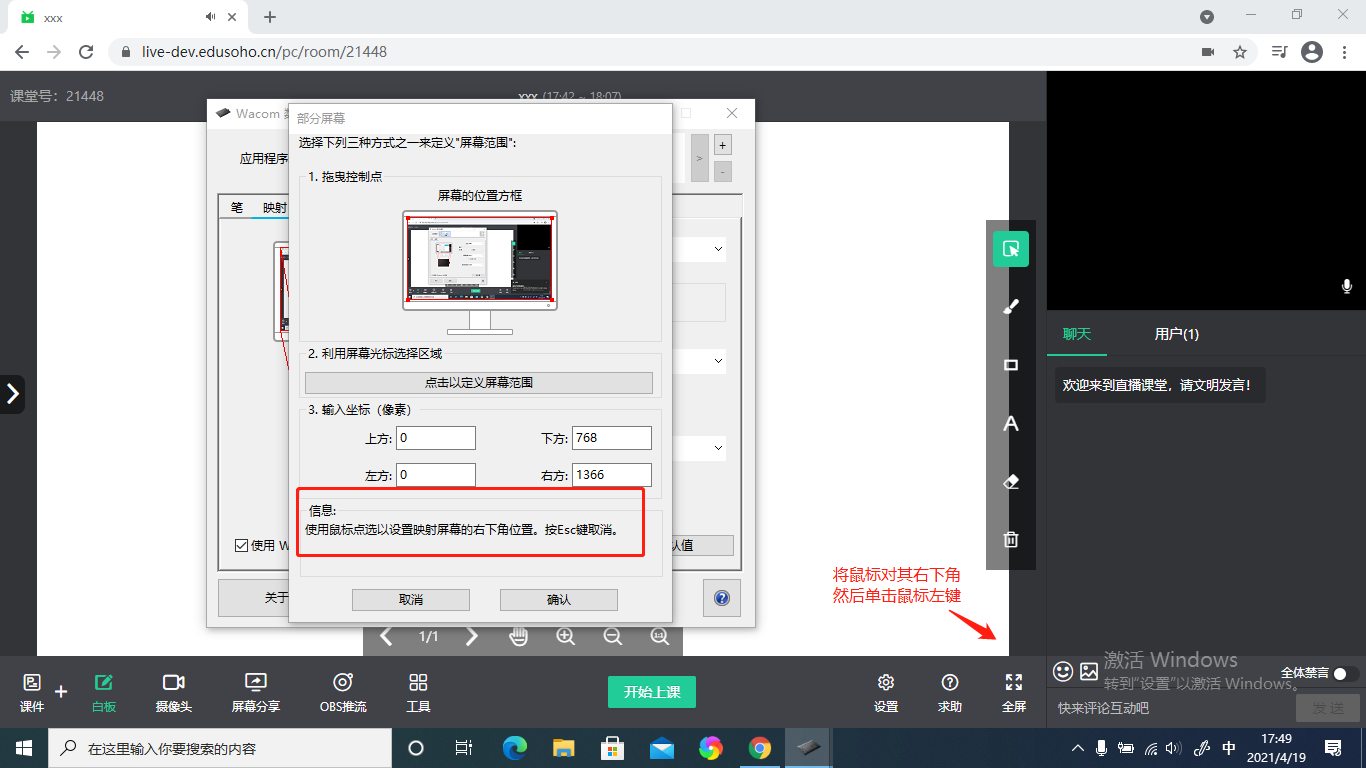The width and height of the screenshot is (1366, 768).
Task: Go to previous whiteboard page
Action: (387, 636)
